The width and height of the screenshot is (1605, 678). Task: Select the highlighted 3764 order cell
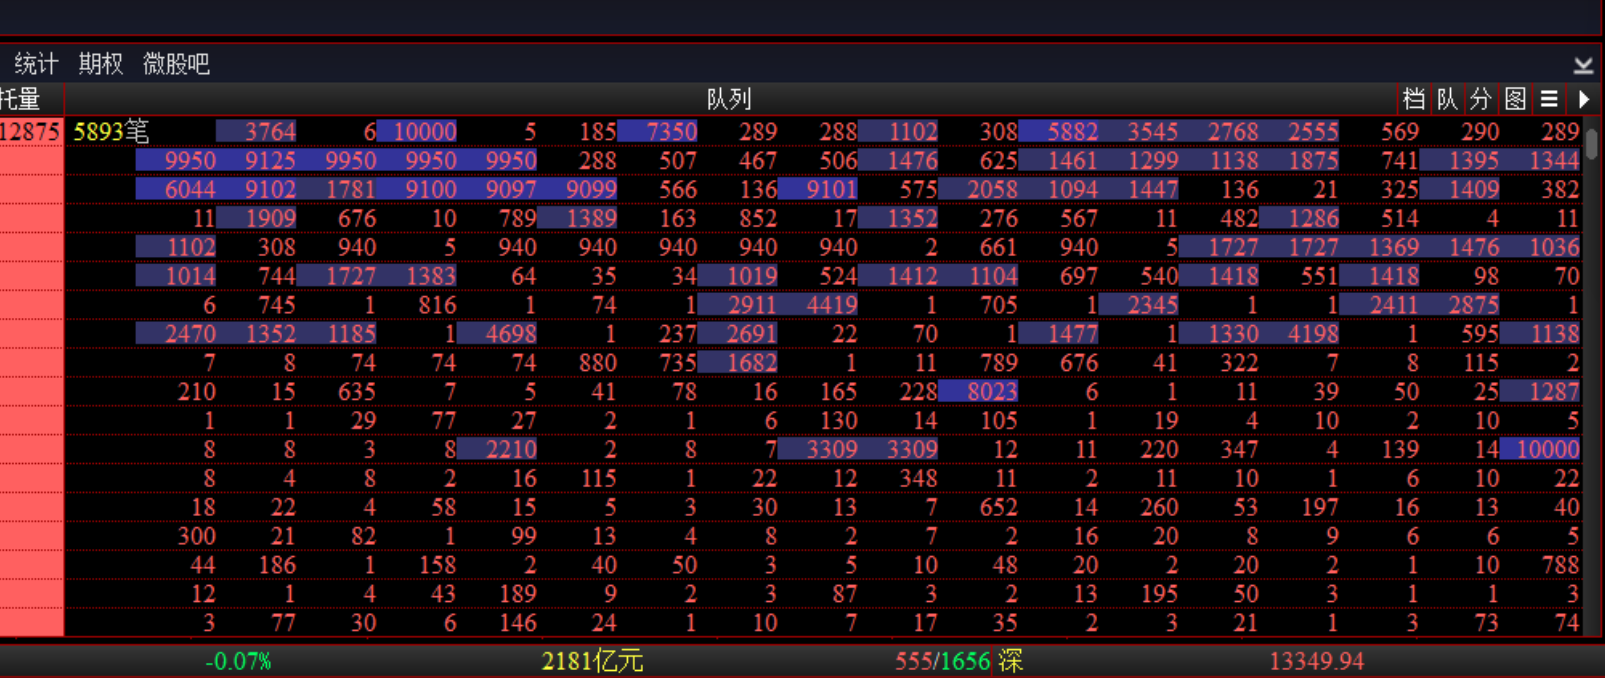click(x=256, y=132)
